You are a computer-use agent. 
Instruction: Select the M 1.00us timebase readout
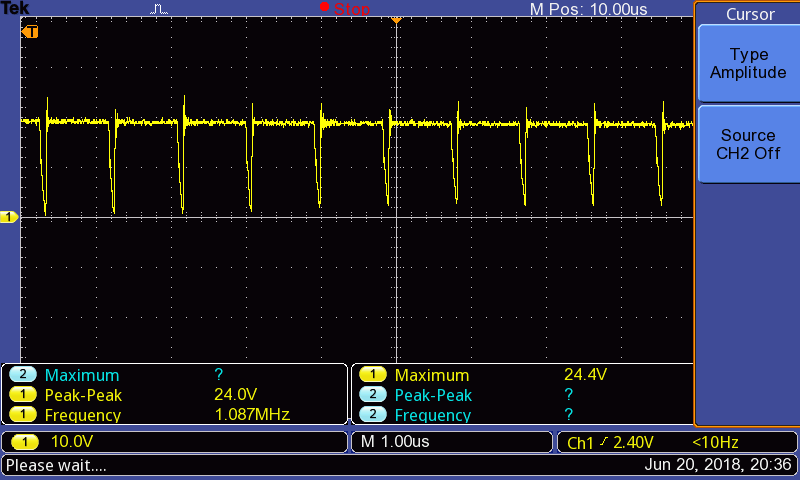point(395,441)
